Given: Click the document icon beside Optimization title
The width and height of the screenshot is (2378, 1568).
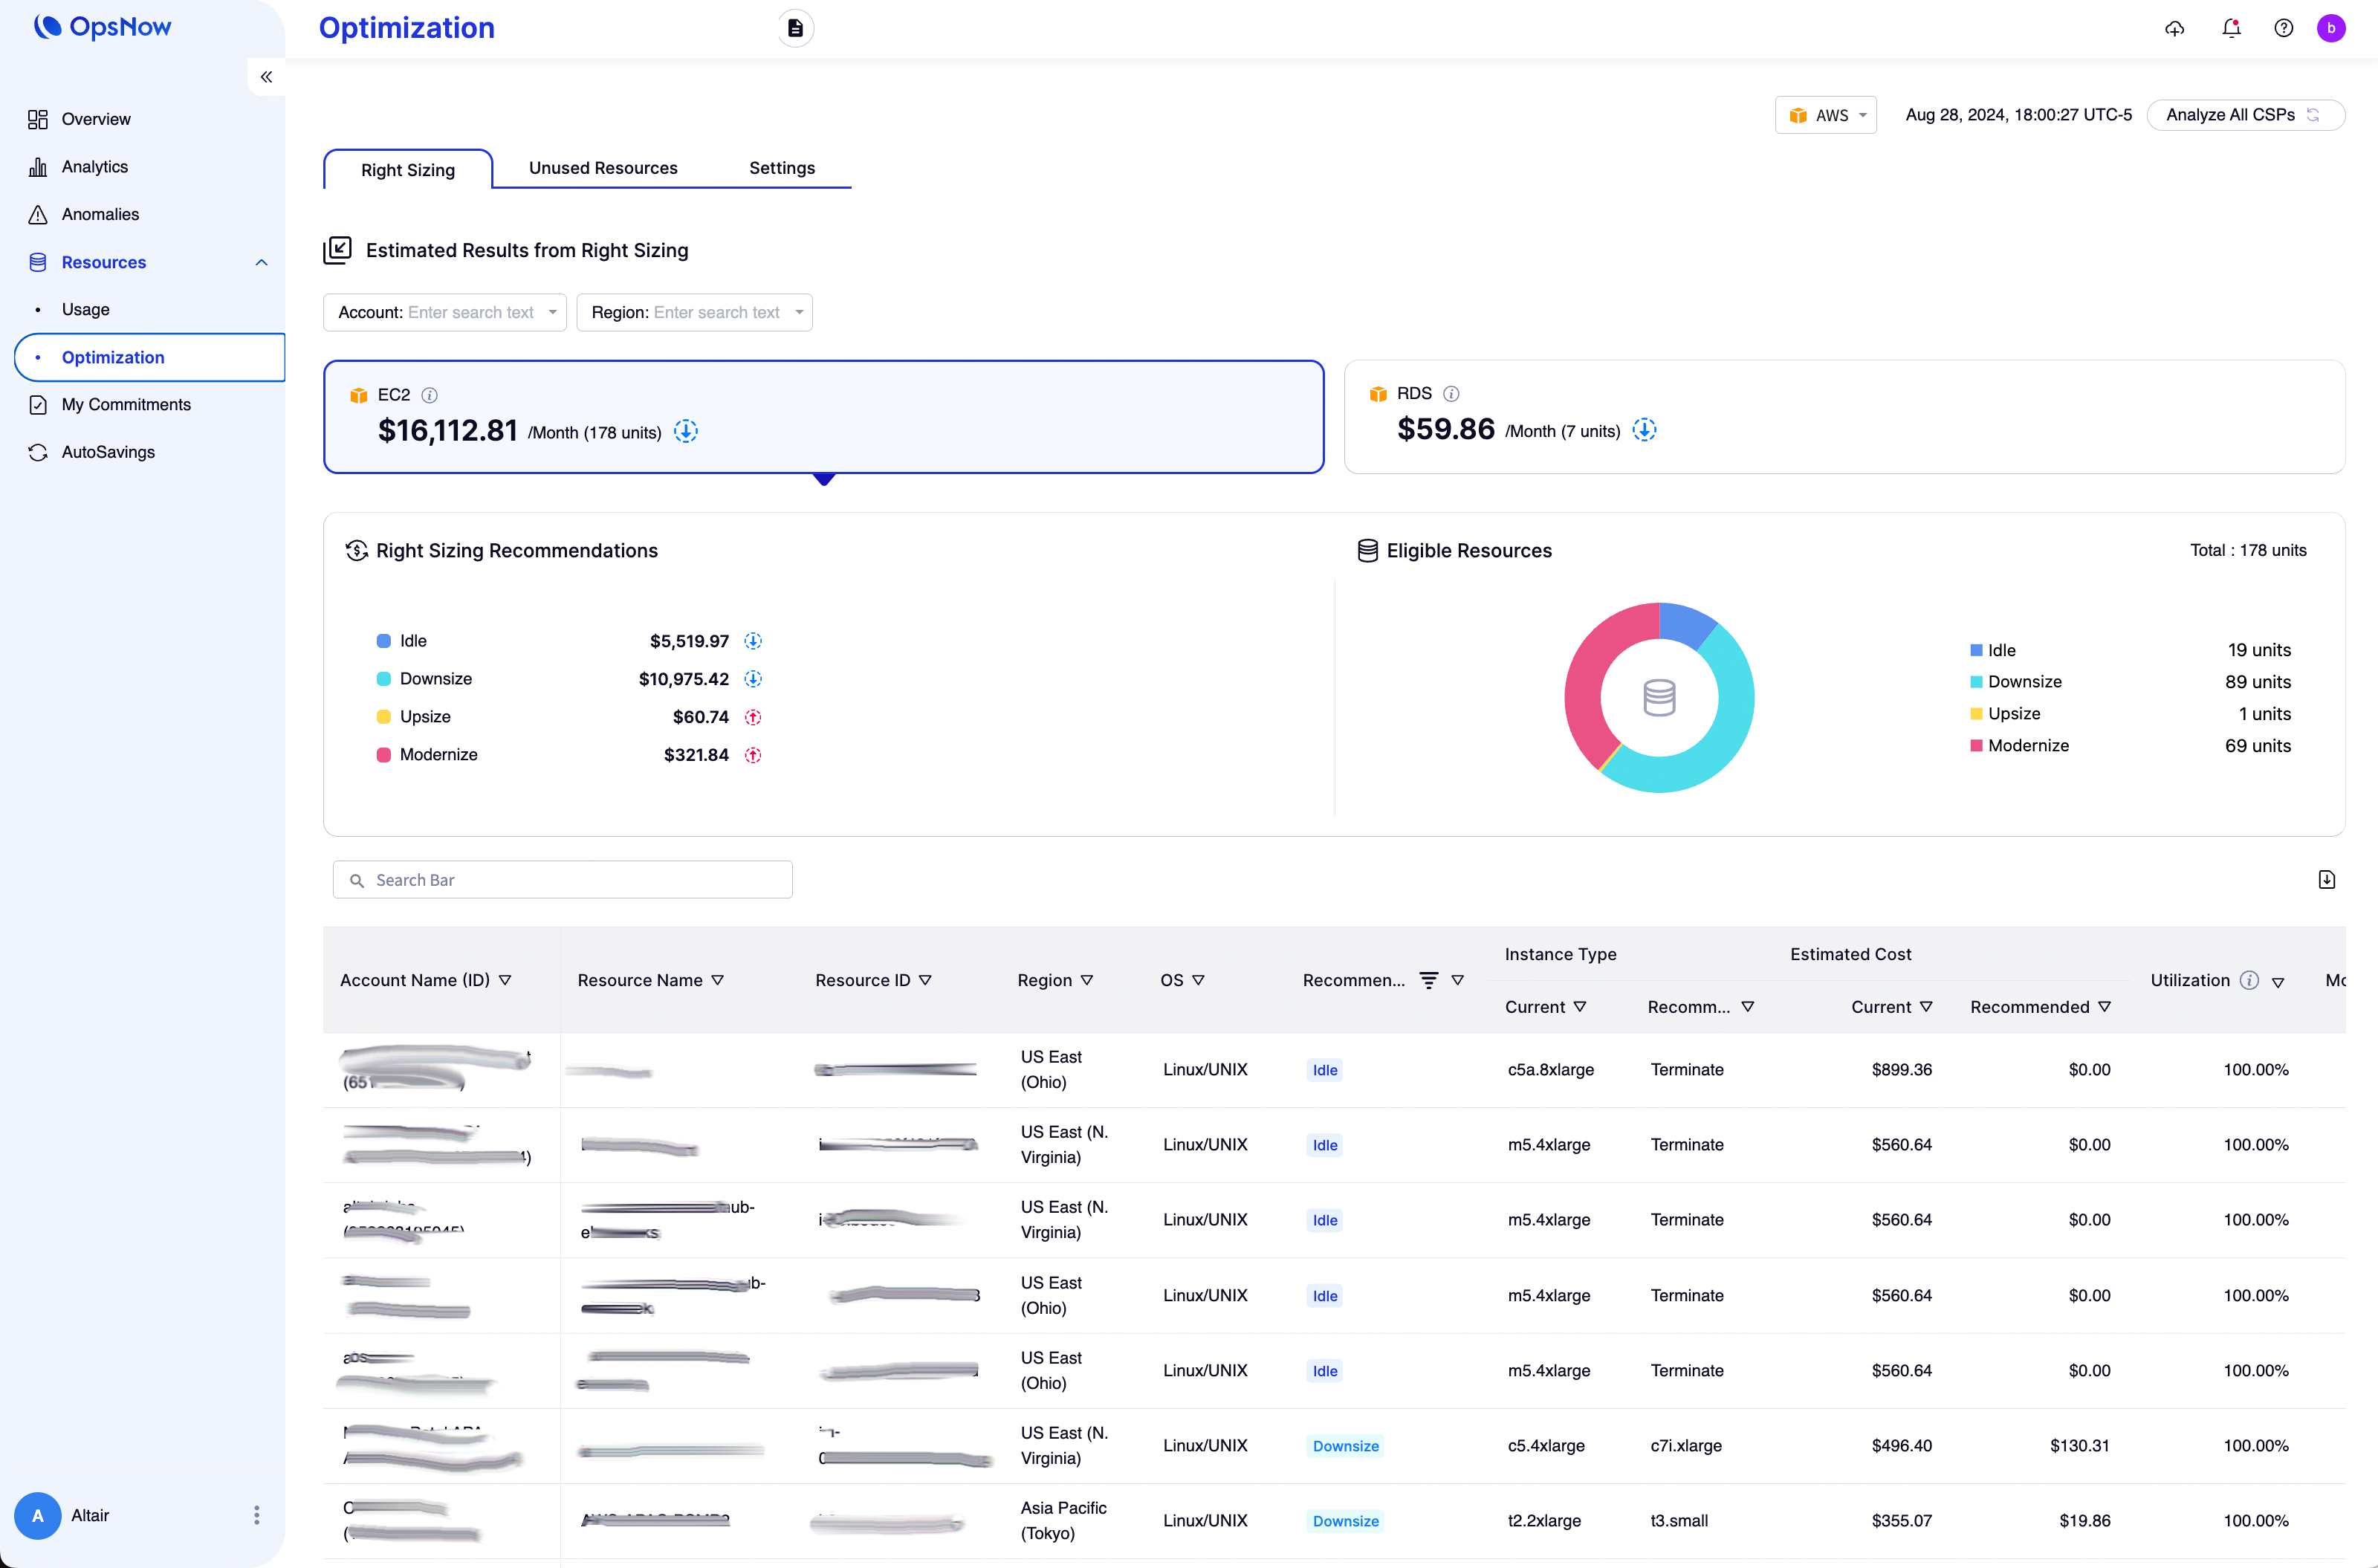Looking at the screenshot, I should [x=795, y=28].
